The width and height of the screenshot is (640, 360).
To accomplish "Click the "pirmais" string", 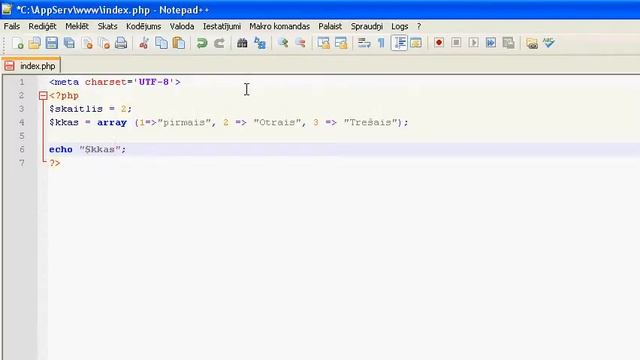I will (x=184, y=122).
